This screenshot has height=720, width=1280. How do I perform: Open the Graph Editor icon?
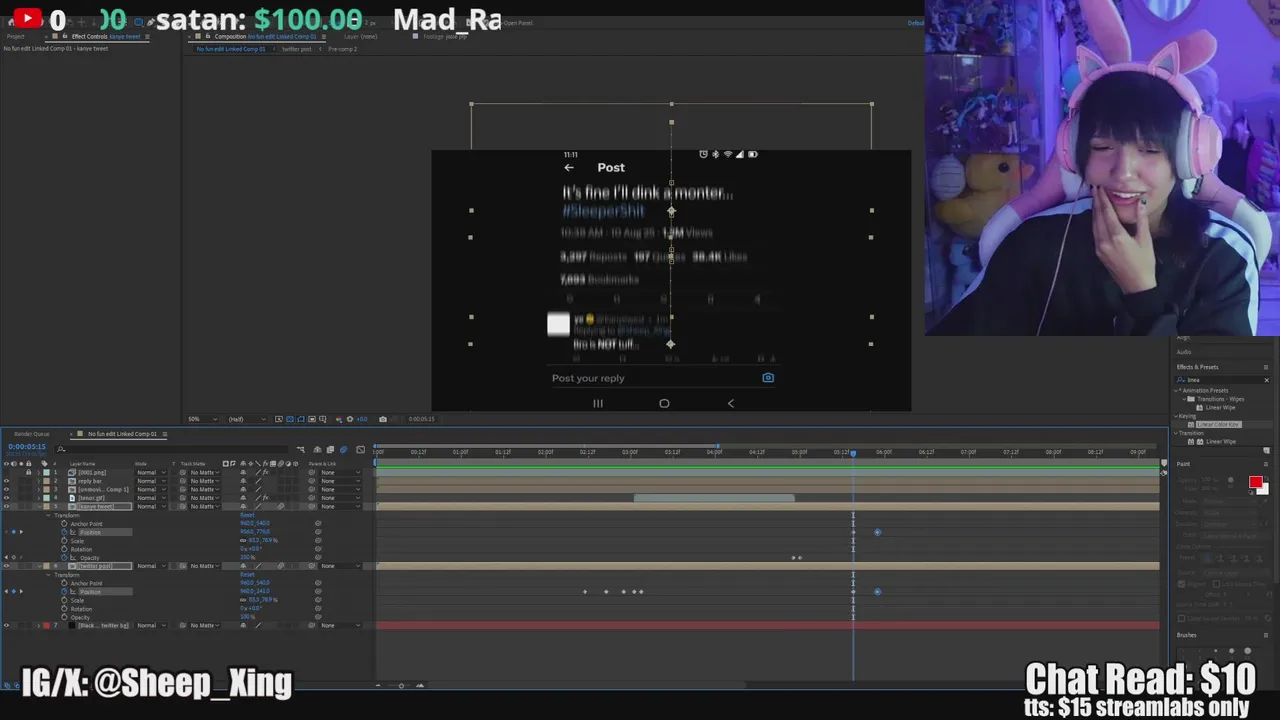pos(360,450)
